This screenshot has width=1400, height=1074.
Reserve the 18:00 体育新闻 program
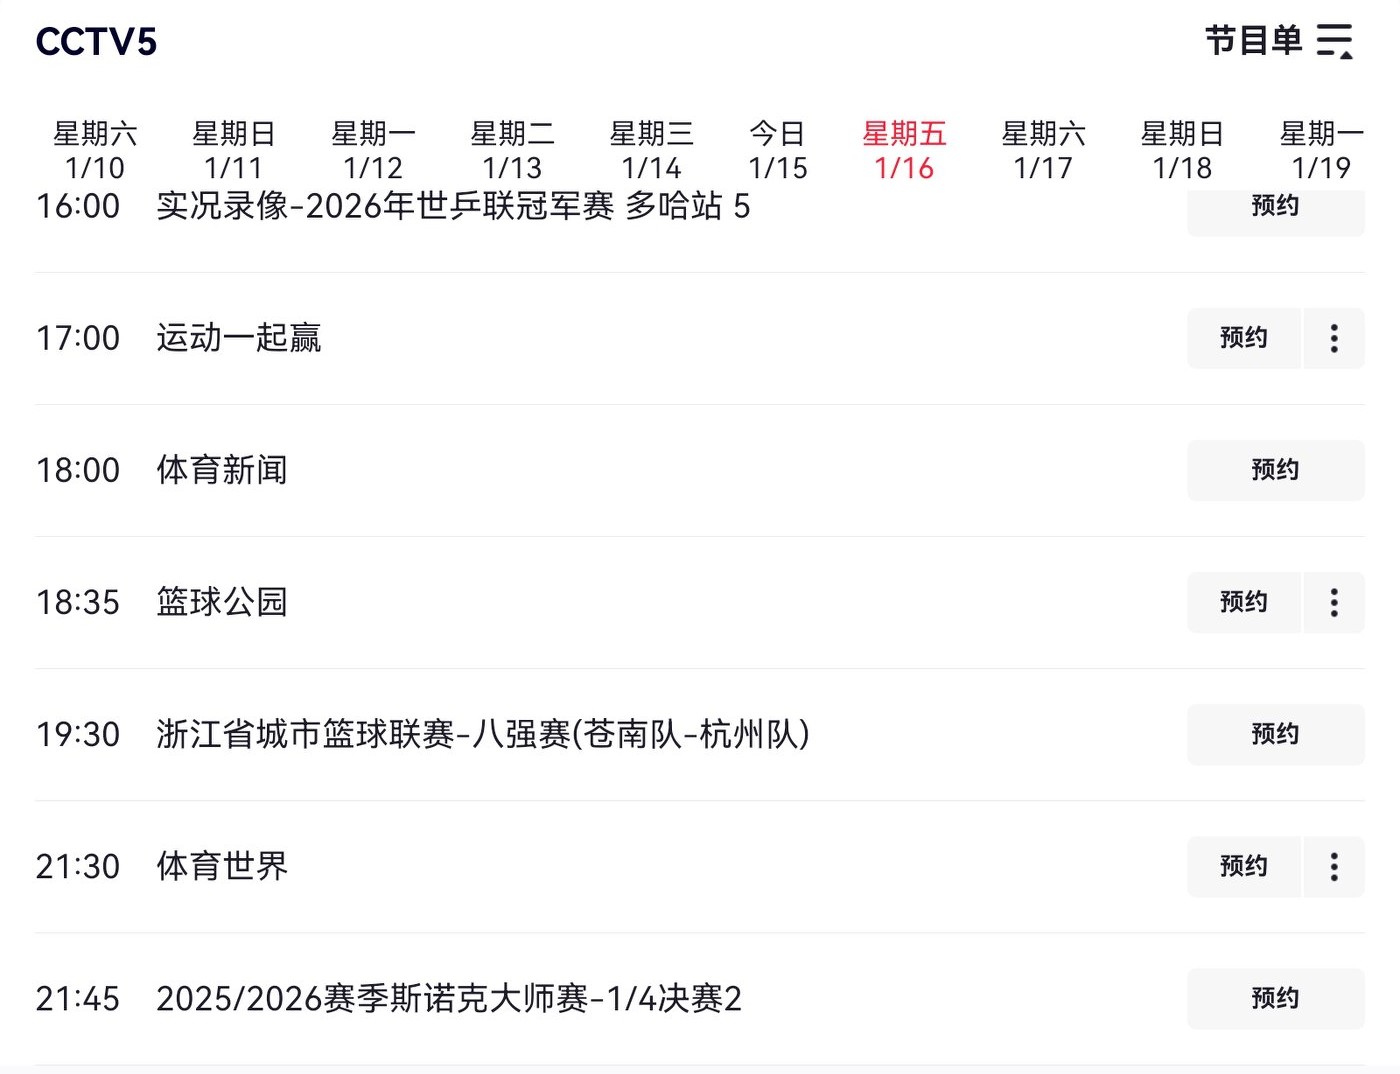pos(1275,470)
